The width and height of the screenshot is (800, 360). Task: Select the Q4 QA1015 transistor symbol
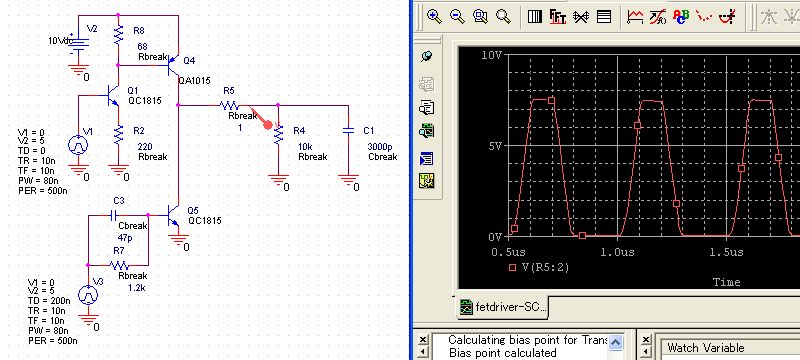(x=174, y=65)
